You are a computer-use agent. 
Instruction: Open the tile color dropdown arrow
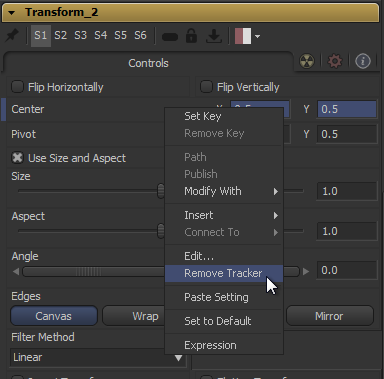257,36
